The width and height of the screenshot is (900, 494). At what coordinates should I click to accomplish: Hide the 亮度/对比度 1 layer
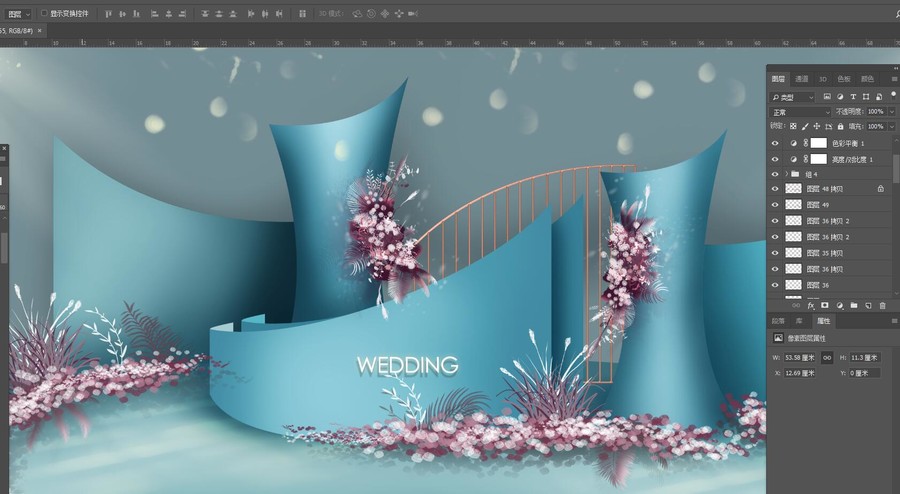point(775,159)
